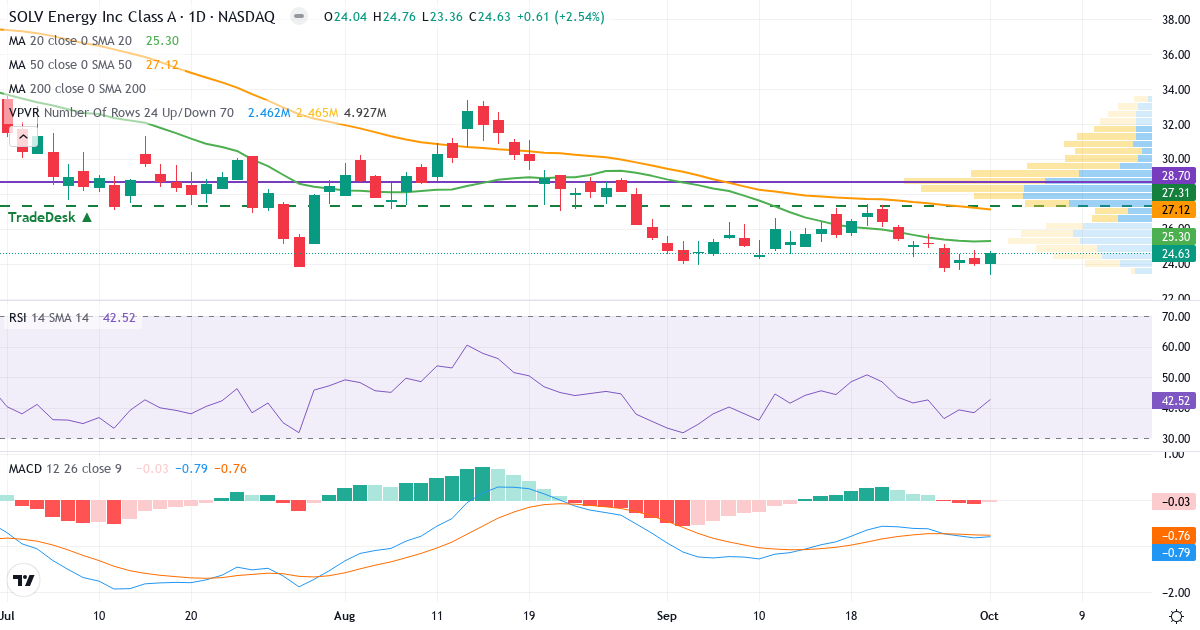The image size is (1200, 630).
Task: Click the −0.03 histogram value in MACD legend
Action: [152, 468]
